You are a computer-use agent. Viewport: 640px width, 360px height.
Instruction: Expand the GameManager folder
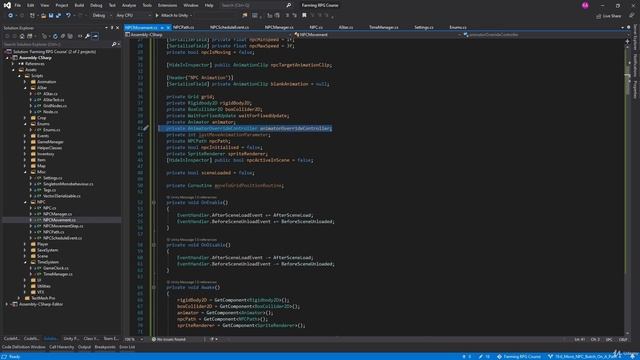coord(25,142)
